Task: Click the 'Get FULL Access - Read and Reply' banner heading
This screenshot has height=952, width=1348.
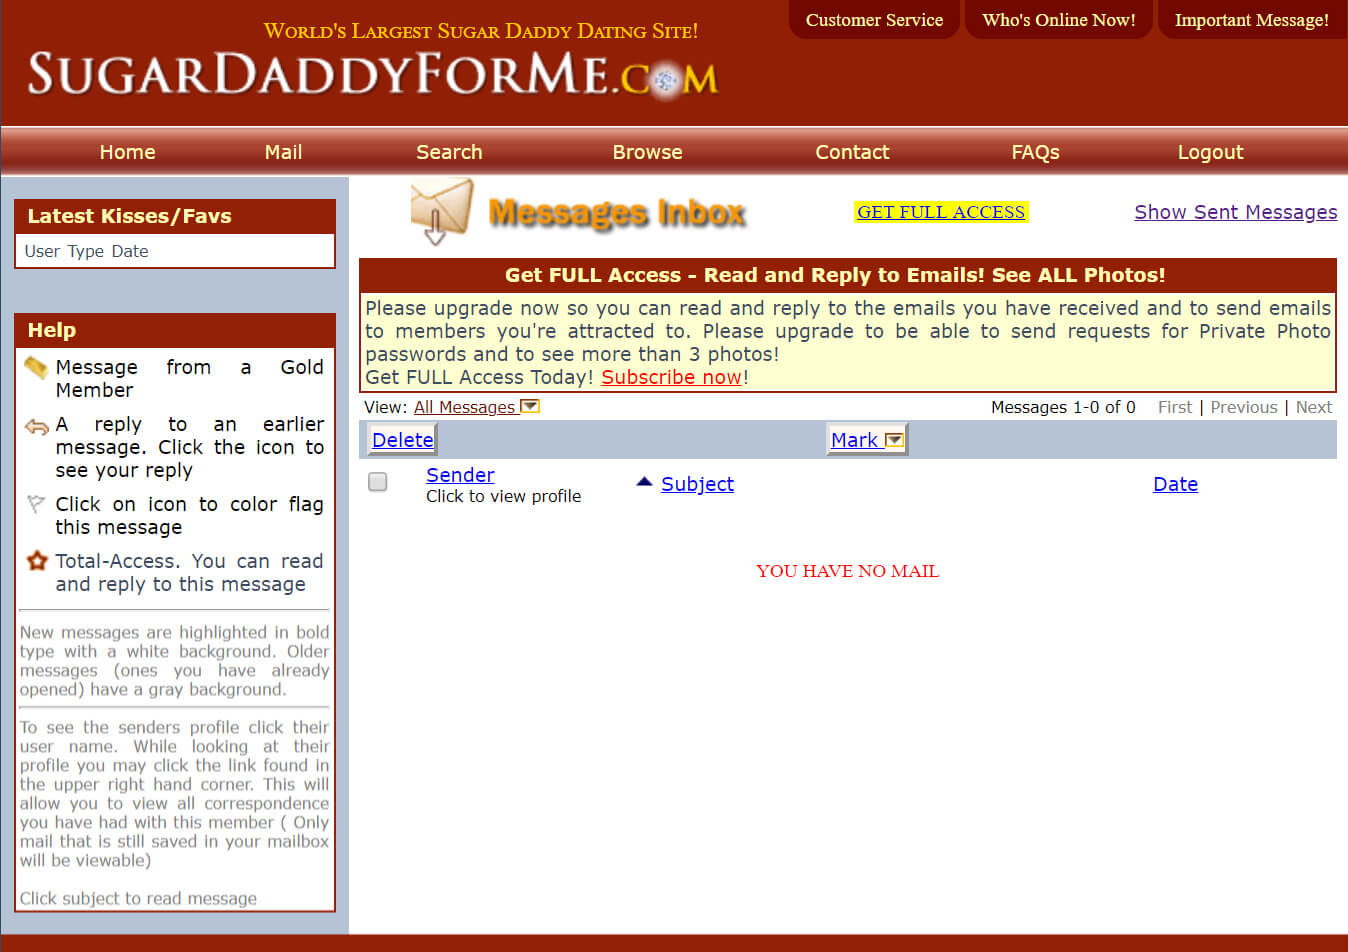Action: 835,275
